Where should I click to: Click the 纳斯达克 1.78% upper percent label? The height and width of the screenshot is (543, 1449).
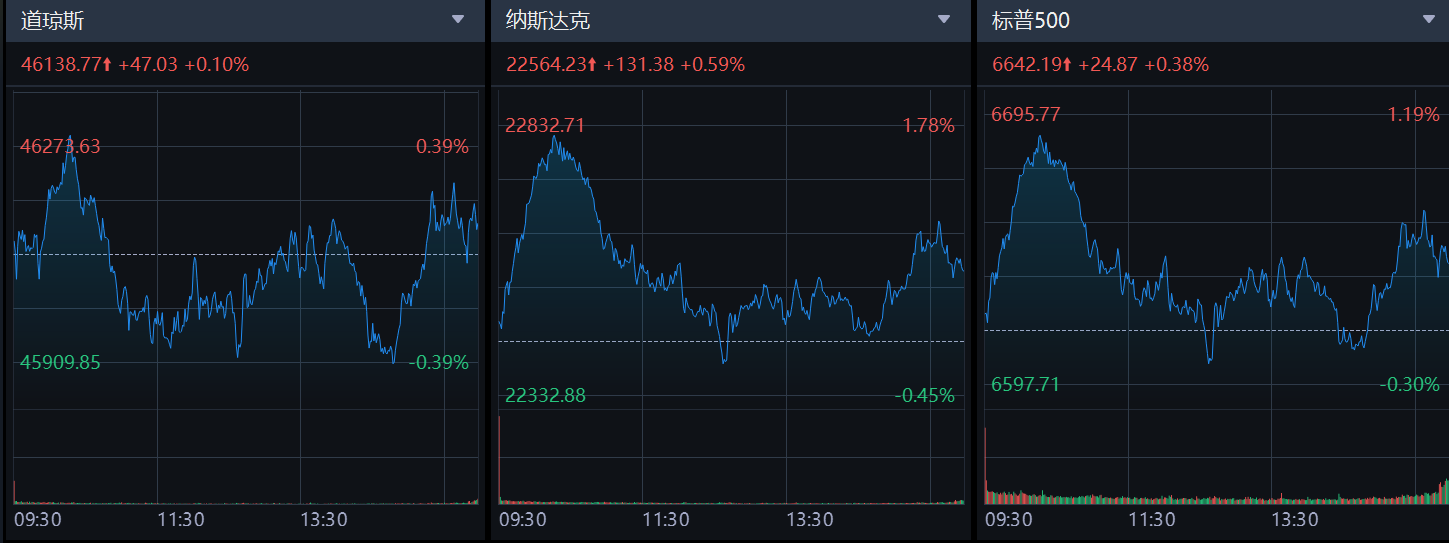tap(927, 126)
